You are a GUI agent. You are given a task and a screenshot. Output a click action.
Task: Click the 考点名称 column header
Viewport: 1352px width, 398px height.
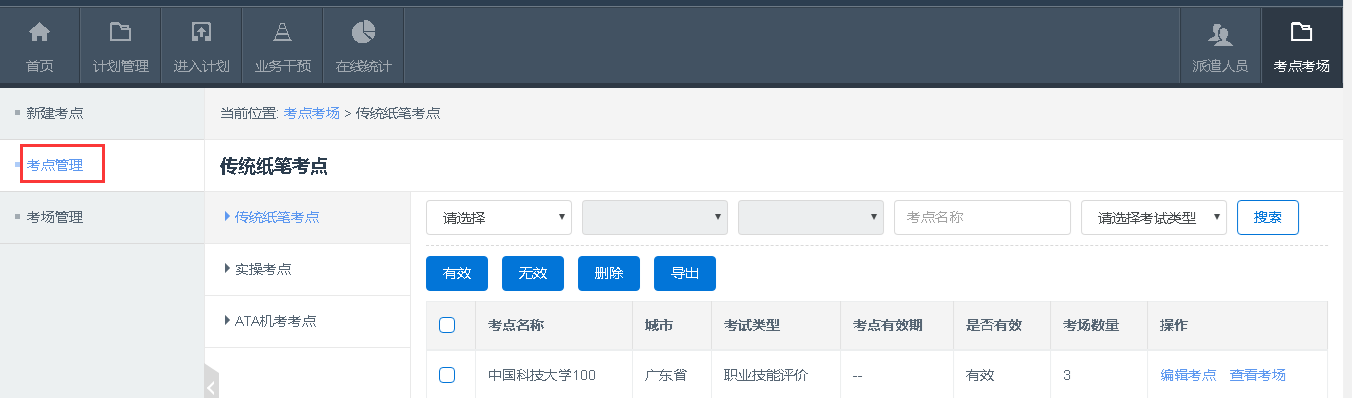pyautogui.click(x=516, y=325)
